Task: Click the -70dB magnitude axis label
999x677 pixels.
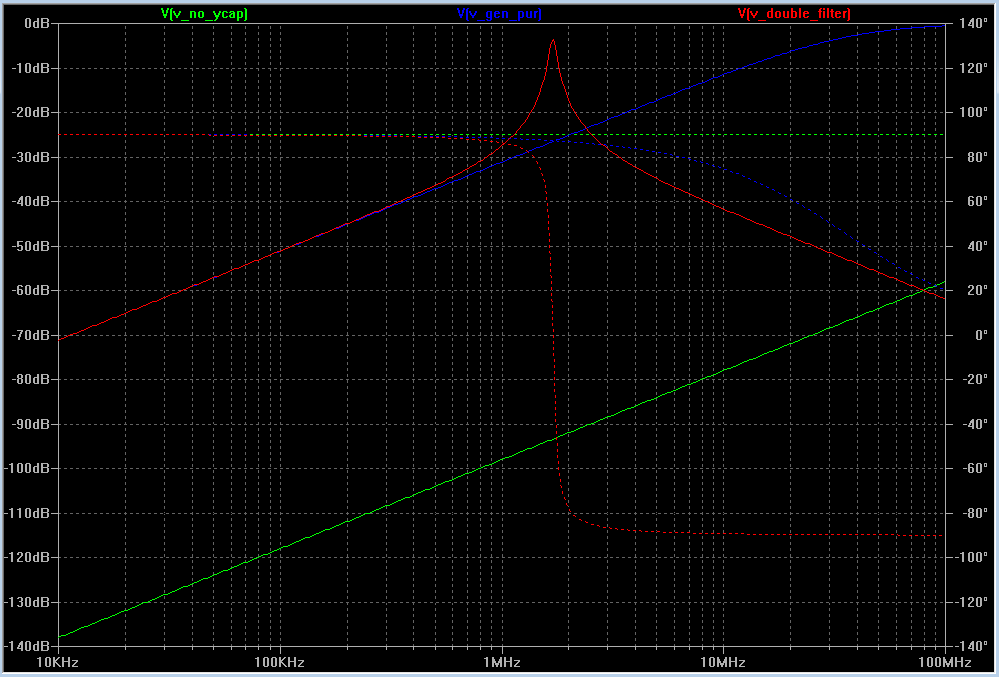Action: pyautogui.click(x=31, y=335)
